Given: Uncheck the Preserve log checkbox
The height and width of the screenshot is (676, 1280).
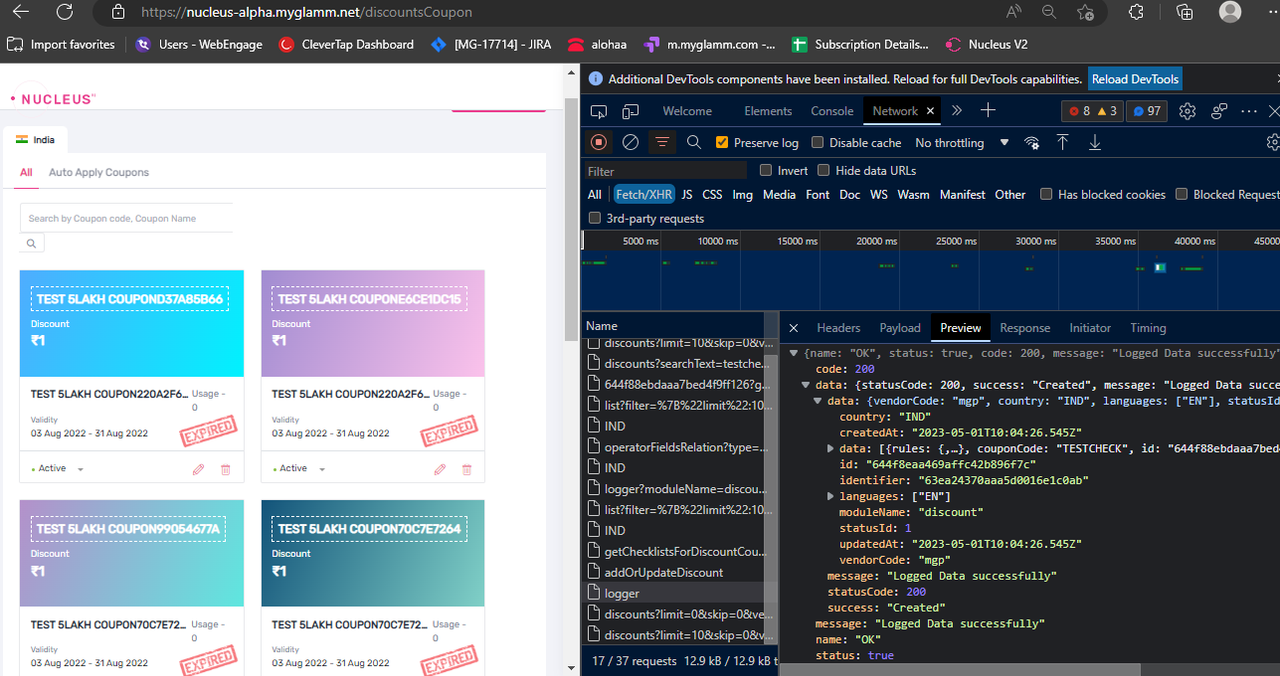Looking at the screenshot, I should click(x=722, y=143).
